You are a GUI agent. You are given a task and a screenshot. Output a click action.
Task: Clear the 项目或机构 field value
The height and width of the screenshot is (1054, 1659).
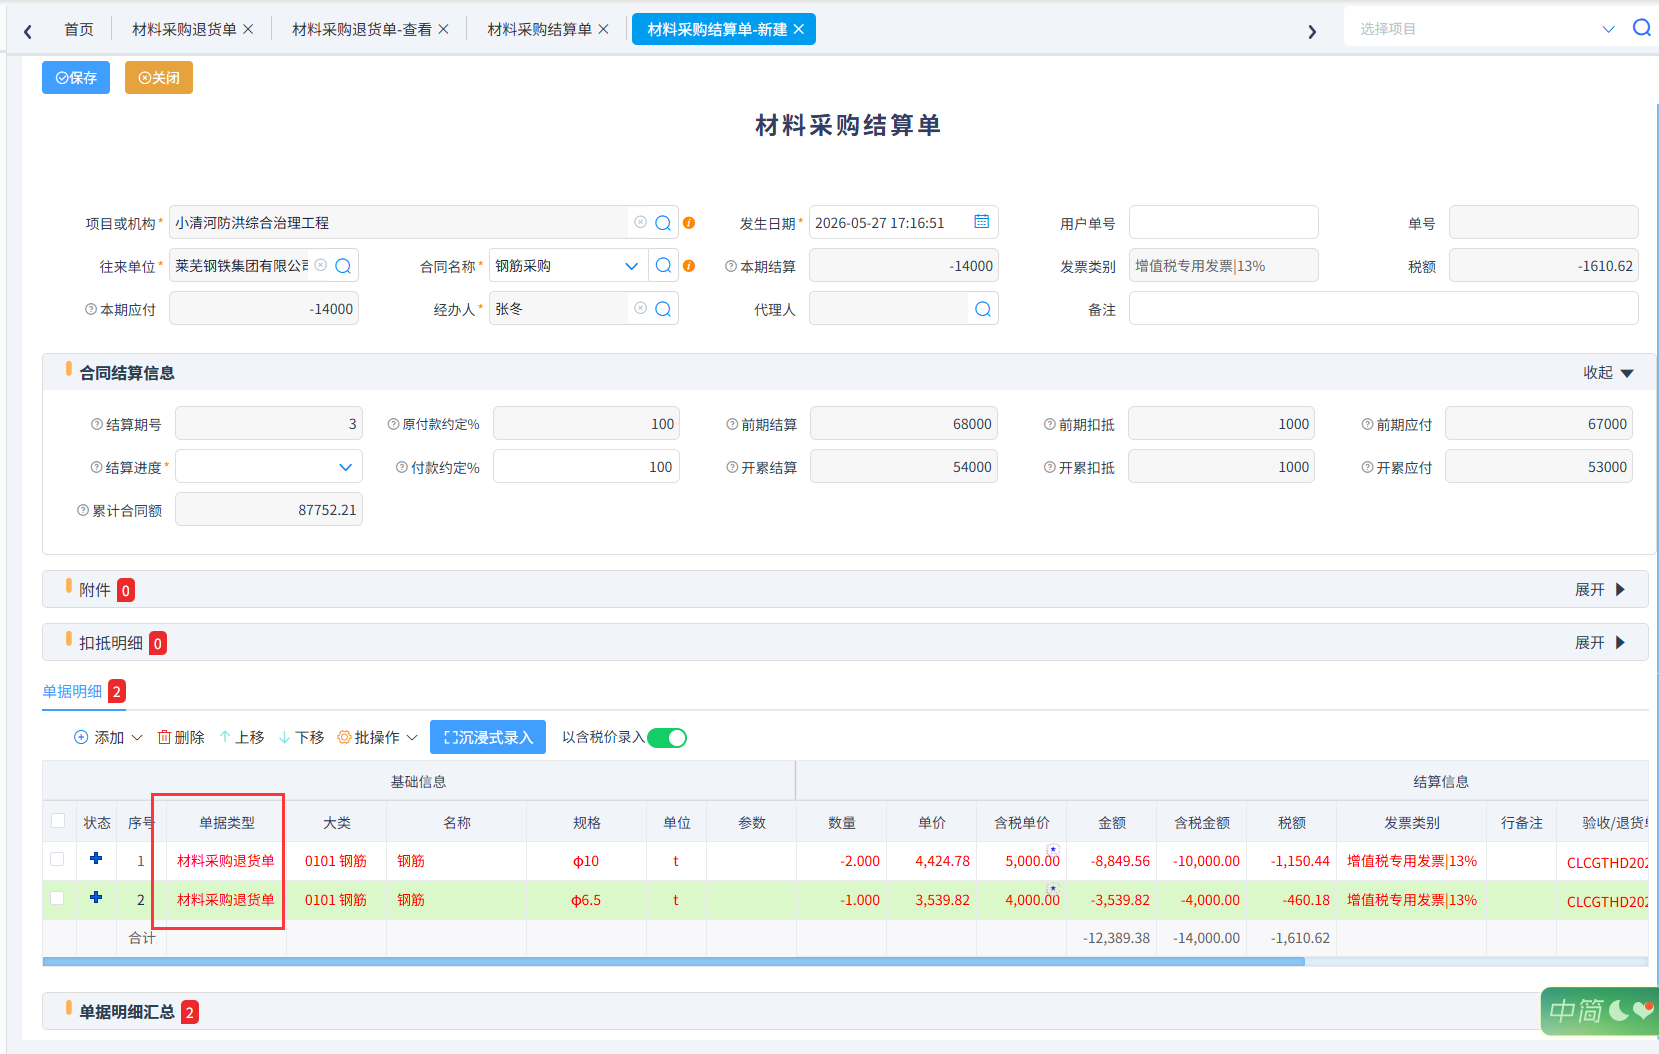coord(640,222)
